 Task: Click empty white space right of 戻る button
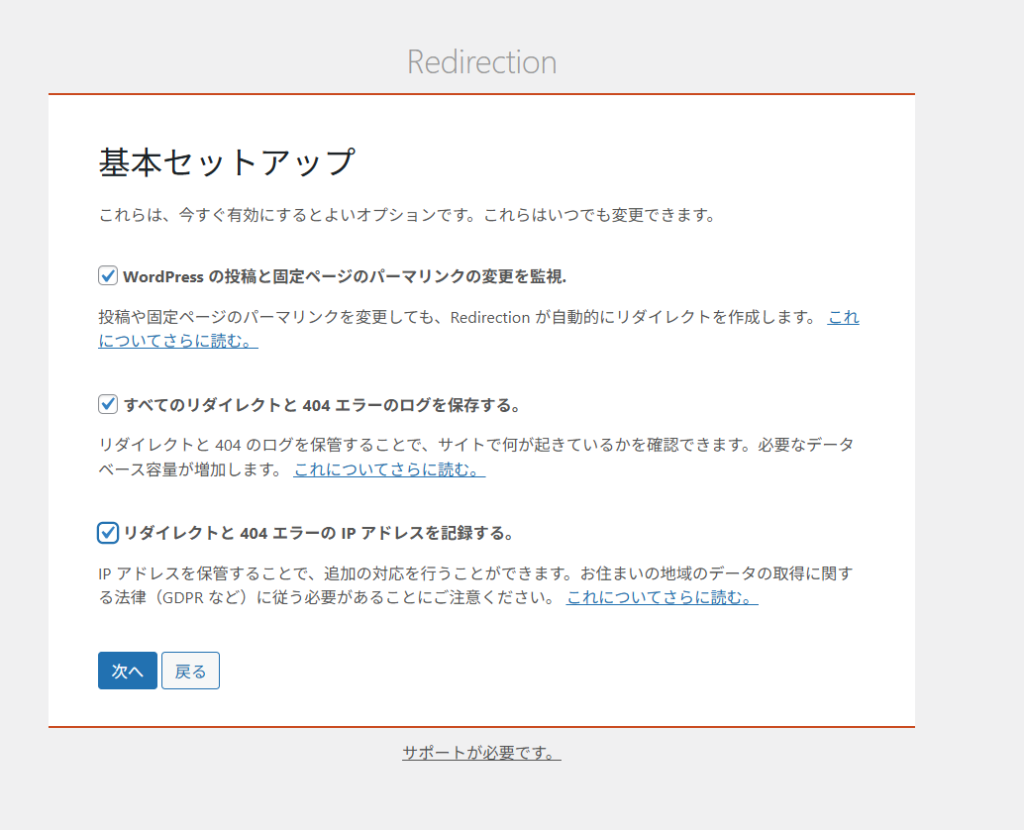[550, 671]
